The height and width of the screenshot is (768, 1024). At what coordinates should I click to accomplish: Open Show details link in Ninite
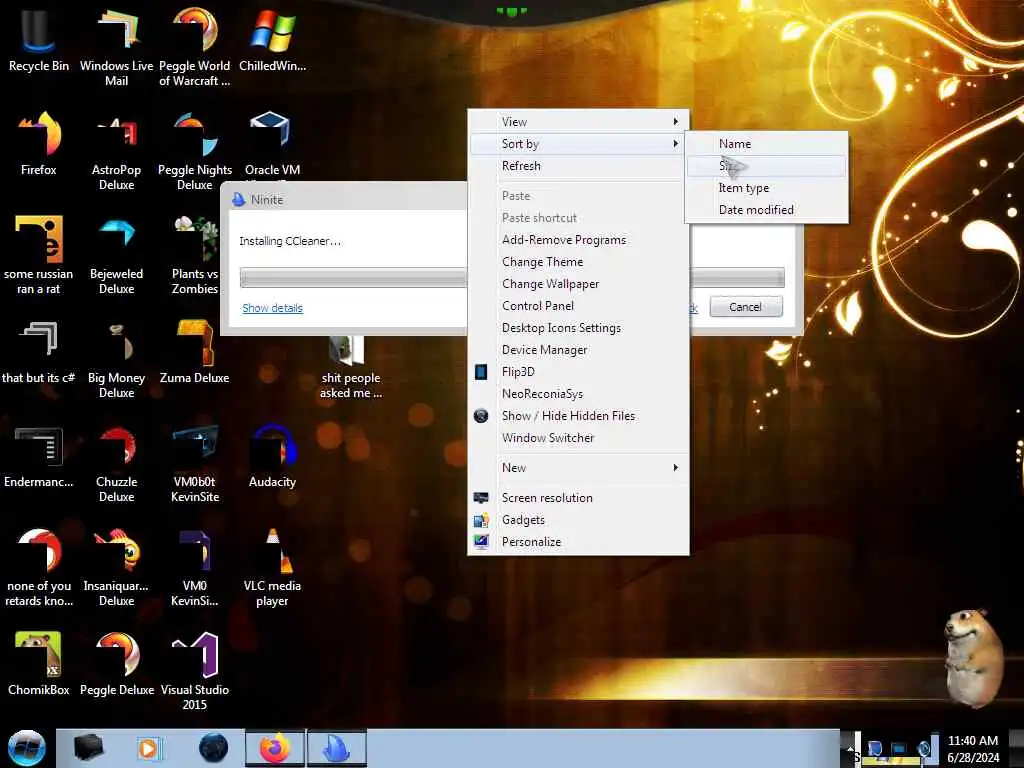tap(272, 308)
